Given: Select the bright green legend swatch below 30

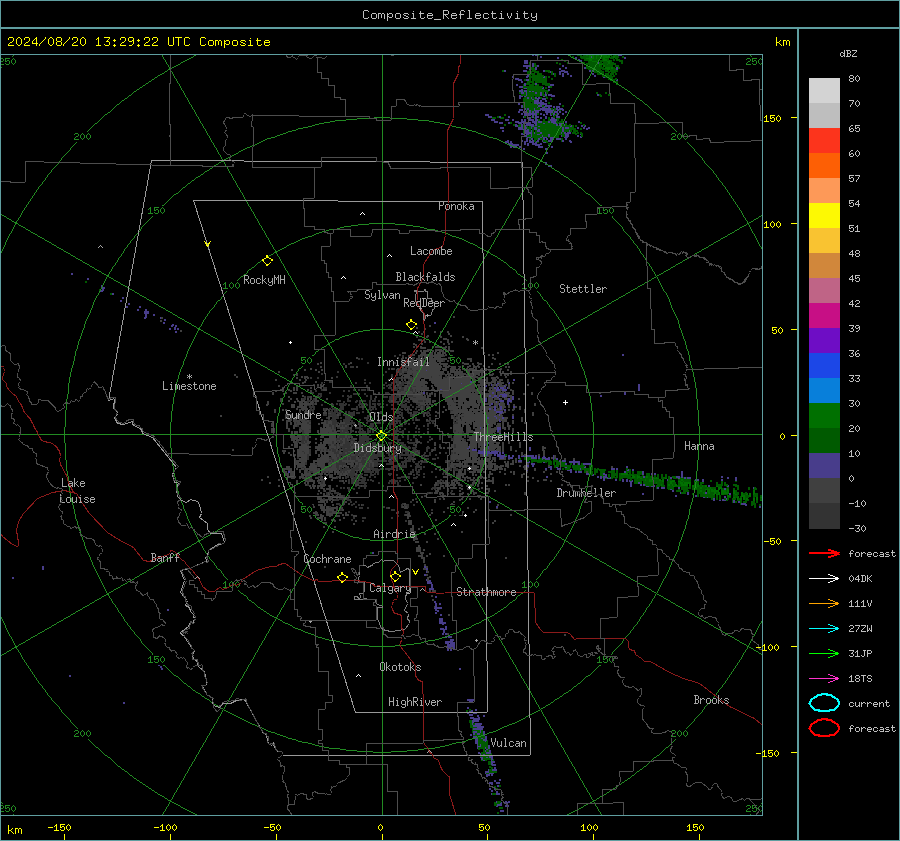Looking at the screenshot, I should 824,416.
